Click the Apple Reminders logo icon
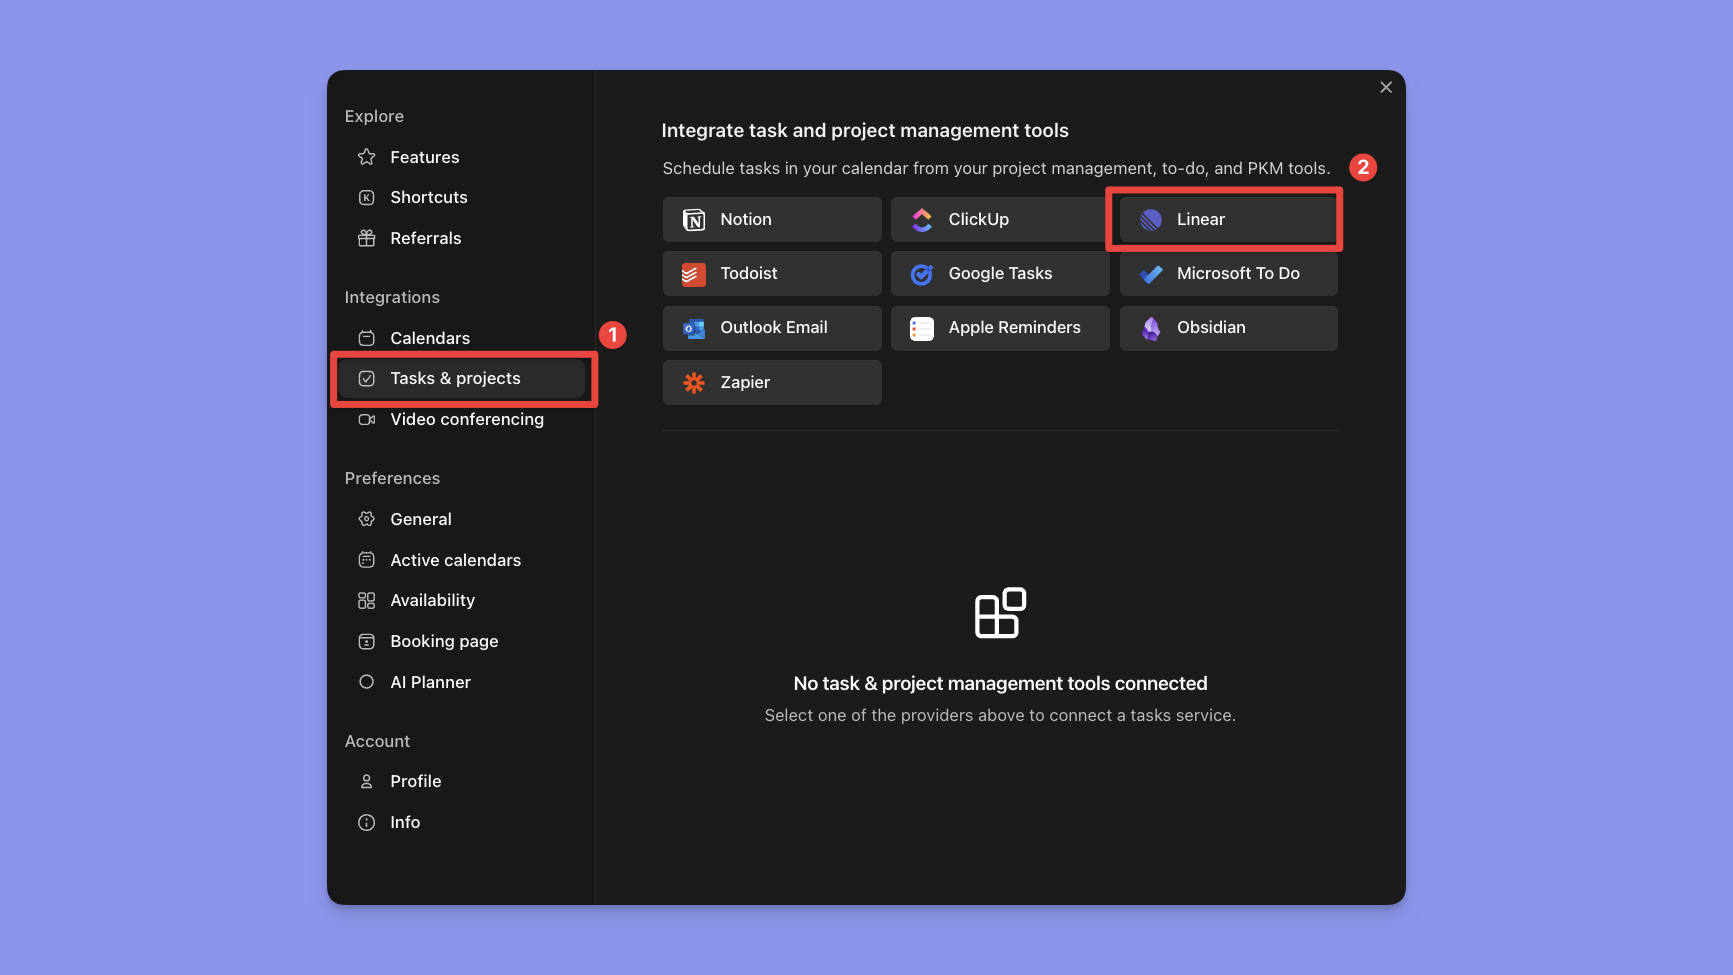The width and height of the screenshot is (1733, 975). point(922,328)
